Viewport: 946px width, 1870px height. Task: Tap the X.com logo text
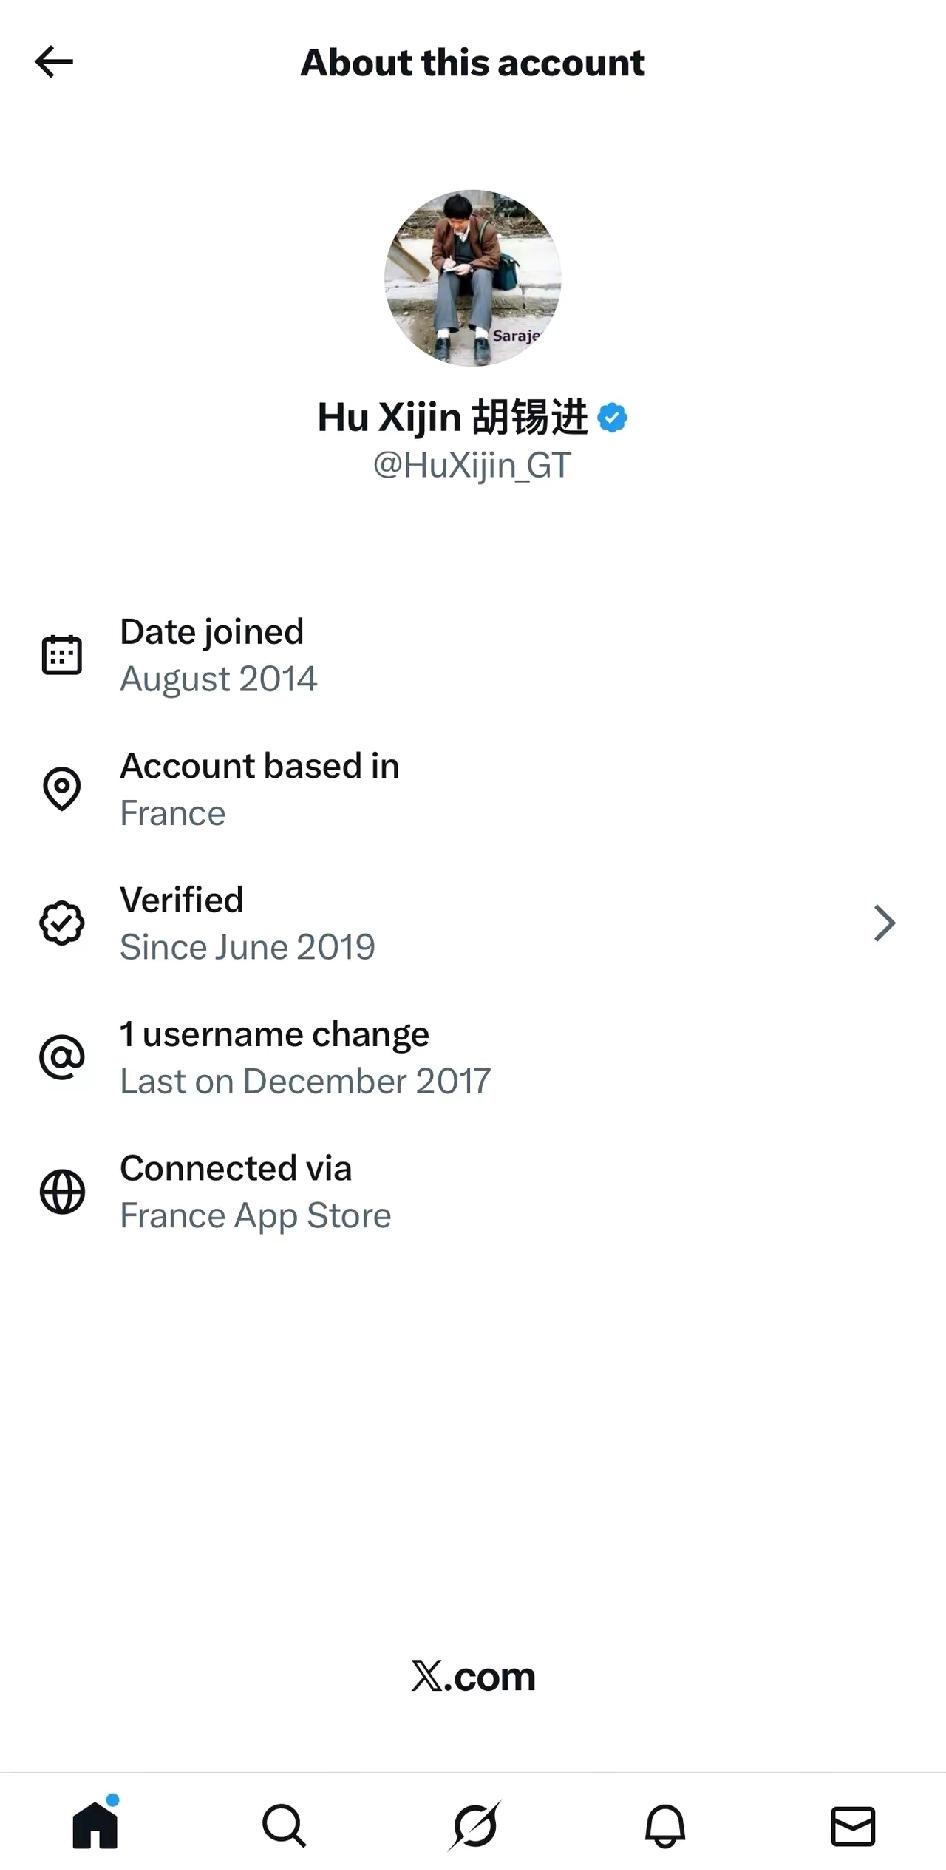(473, 1676)
